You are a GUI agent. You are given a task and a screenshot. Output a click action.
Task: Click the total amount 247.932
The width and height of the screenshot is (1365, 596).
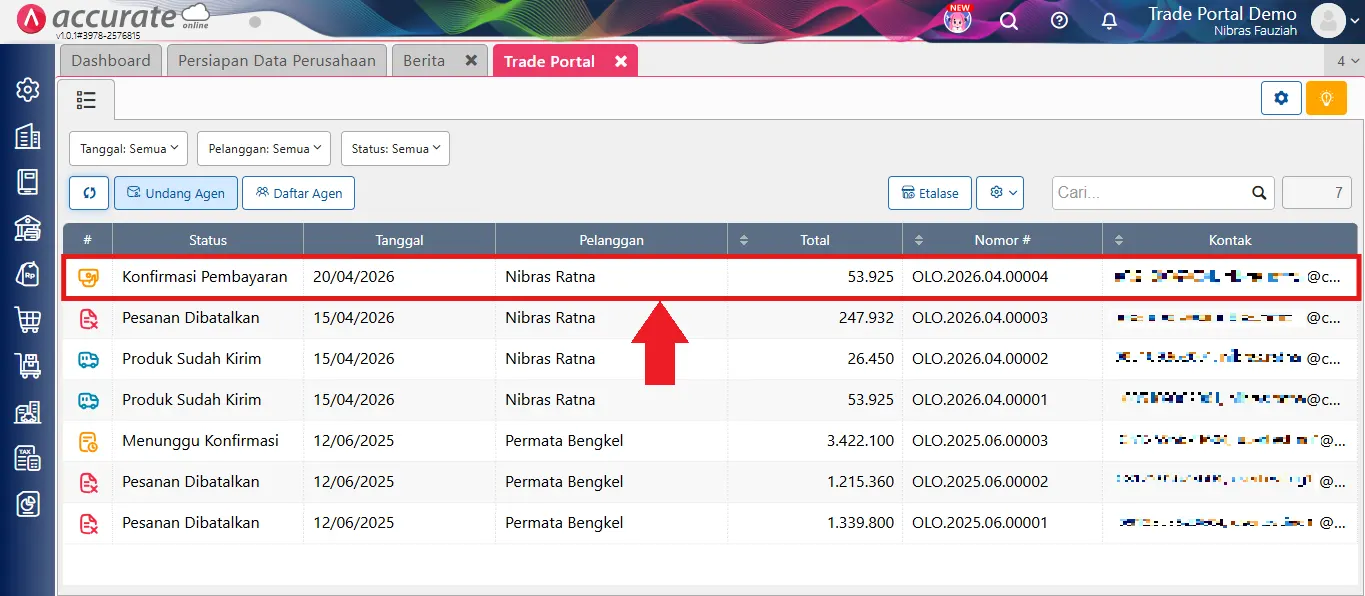click(x=866, y=318)
